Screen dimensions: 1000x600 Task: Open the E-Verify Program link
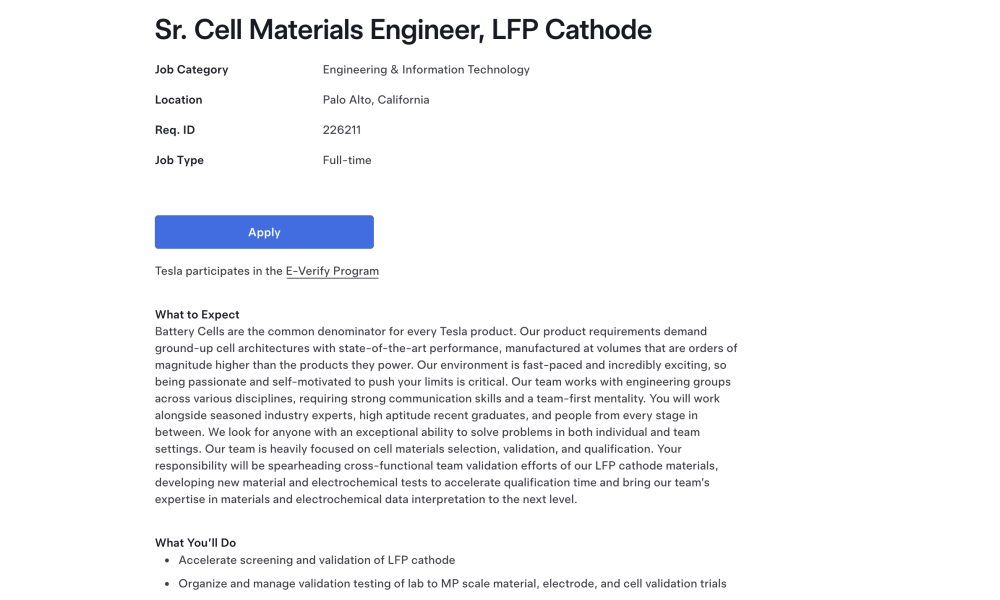coord(332,271)
